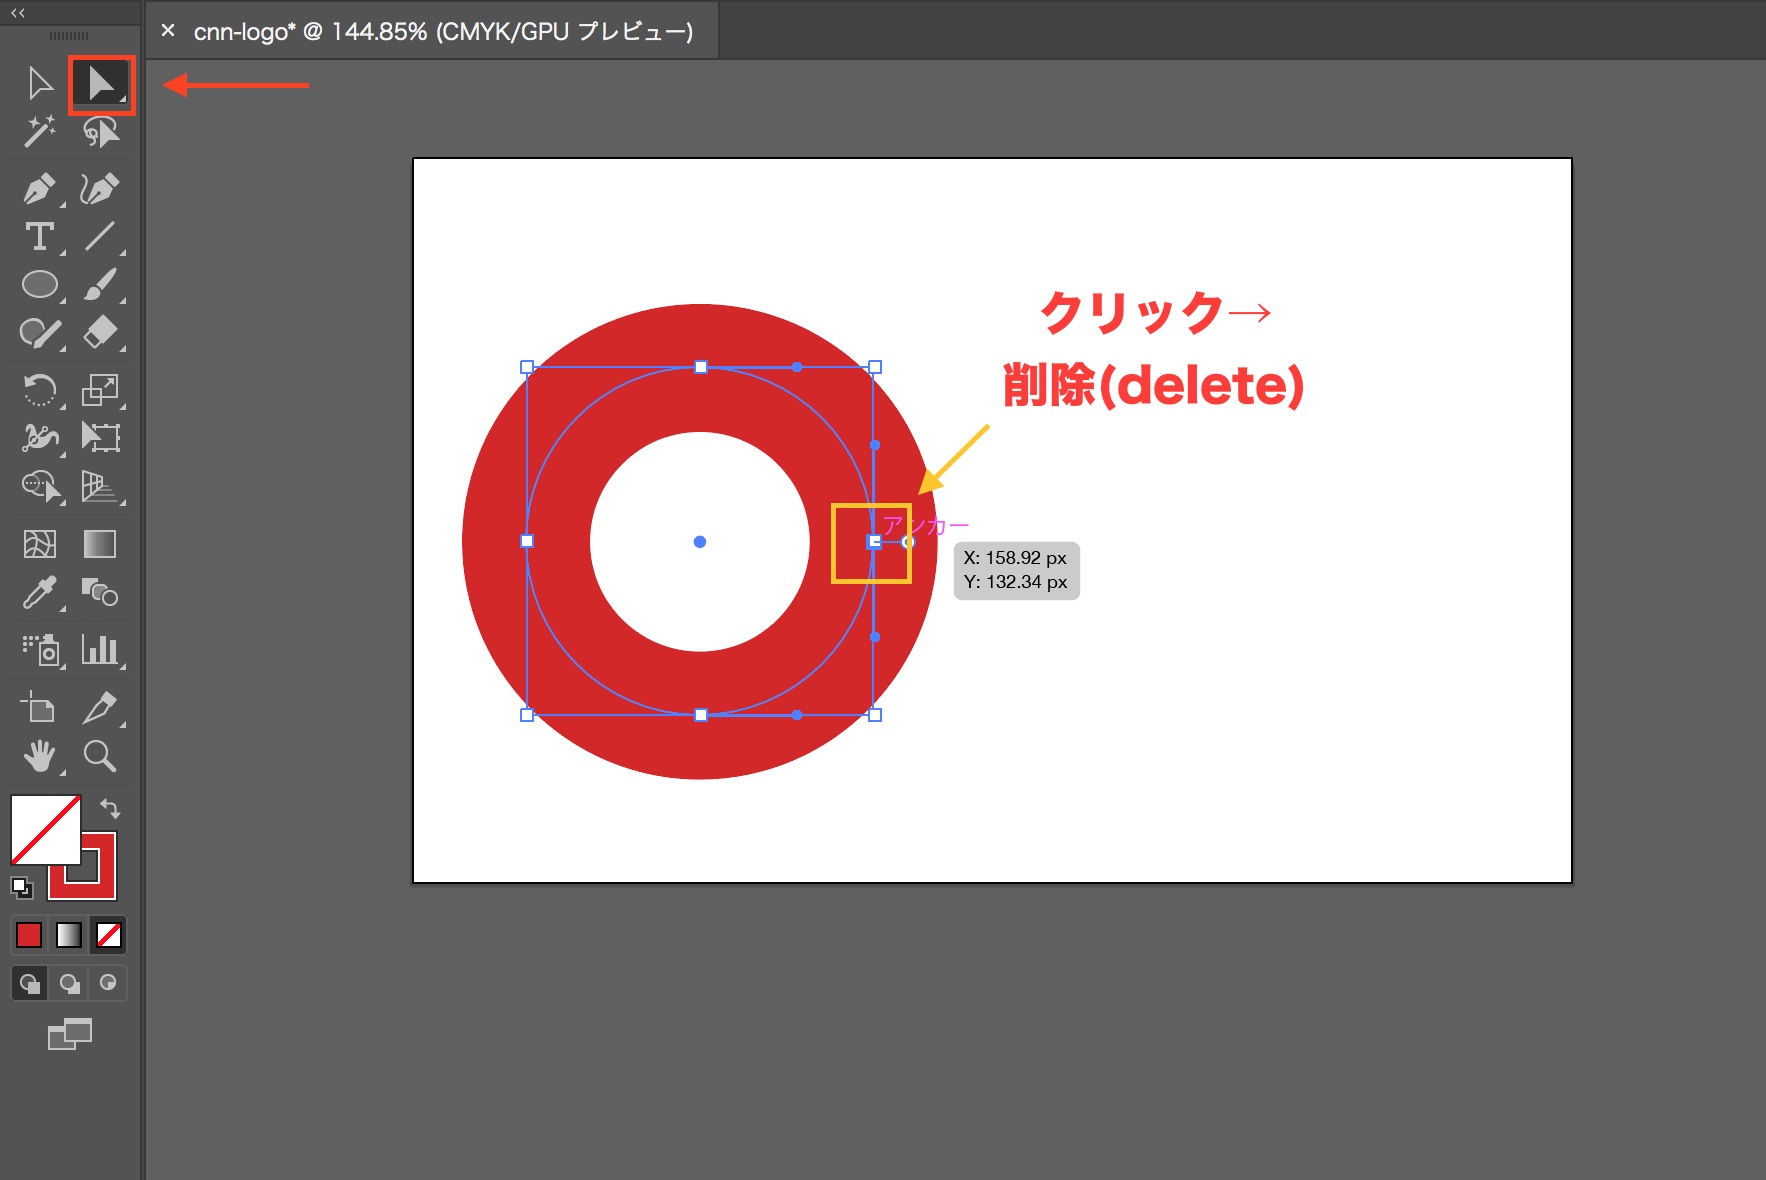The width and height of the screenshot is (1766, 1180).
Task: Select the Zoom tool
Action: (100, 756)
